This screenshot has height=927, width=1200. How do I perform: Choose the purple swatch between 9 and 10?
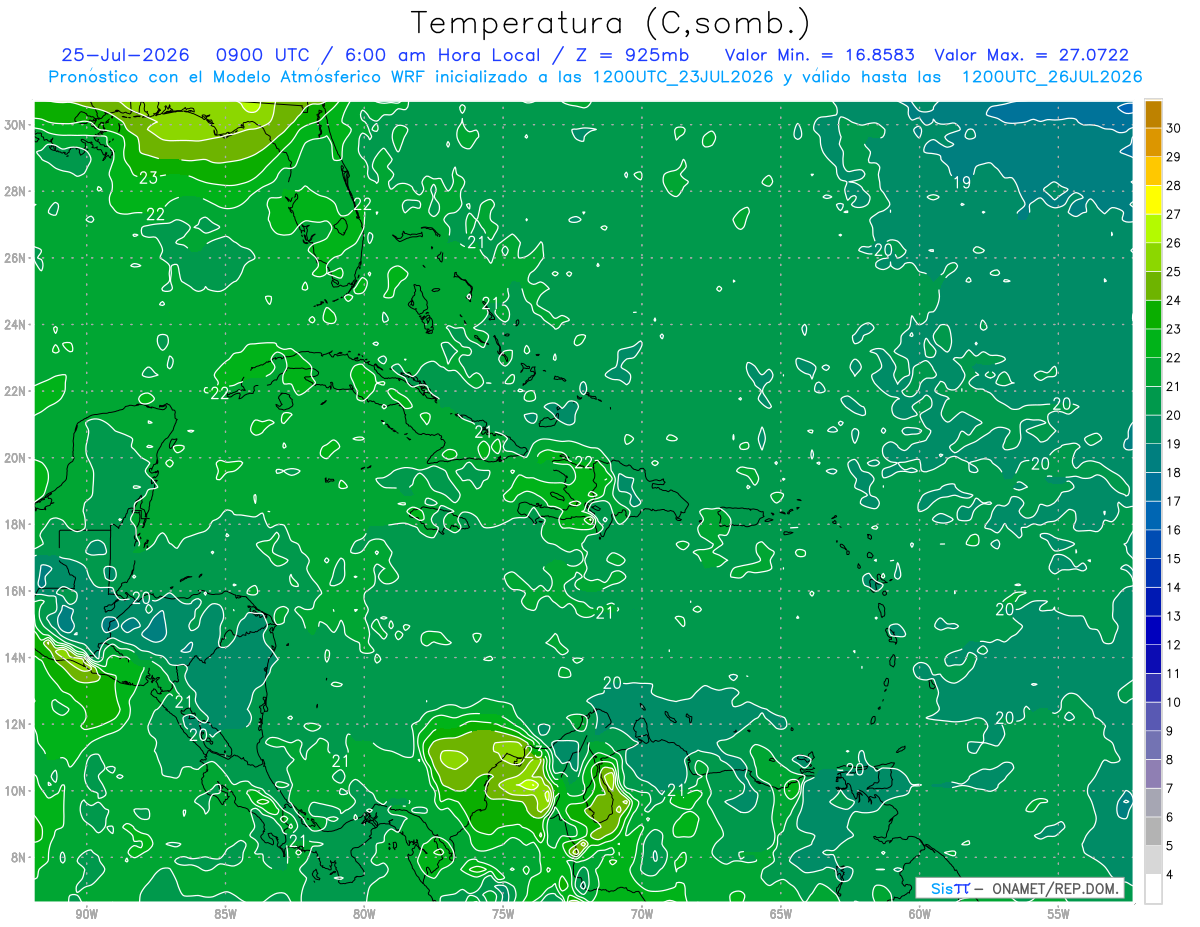click(1153, 717)
